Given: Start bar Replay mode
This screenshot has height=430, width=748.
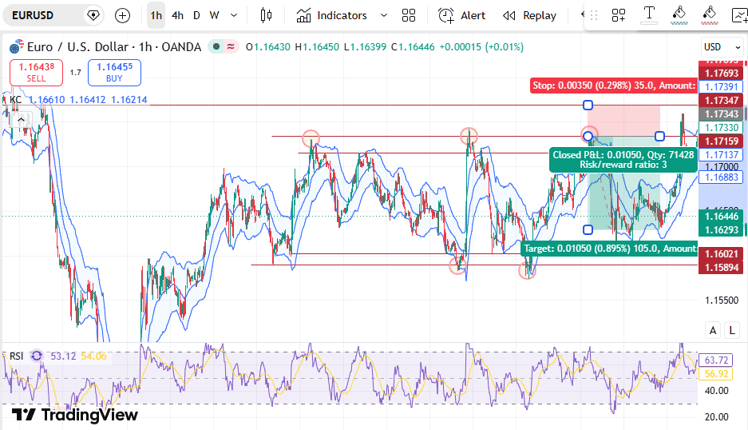Looking at the screenshot, I should point(530,16).
